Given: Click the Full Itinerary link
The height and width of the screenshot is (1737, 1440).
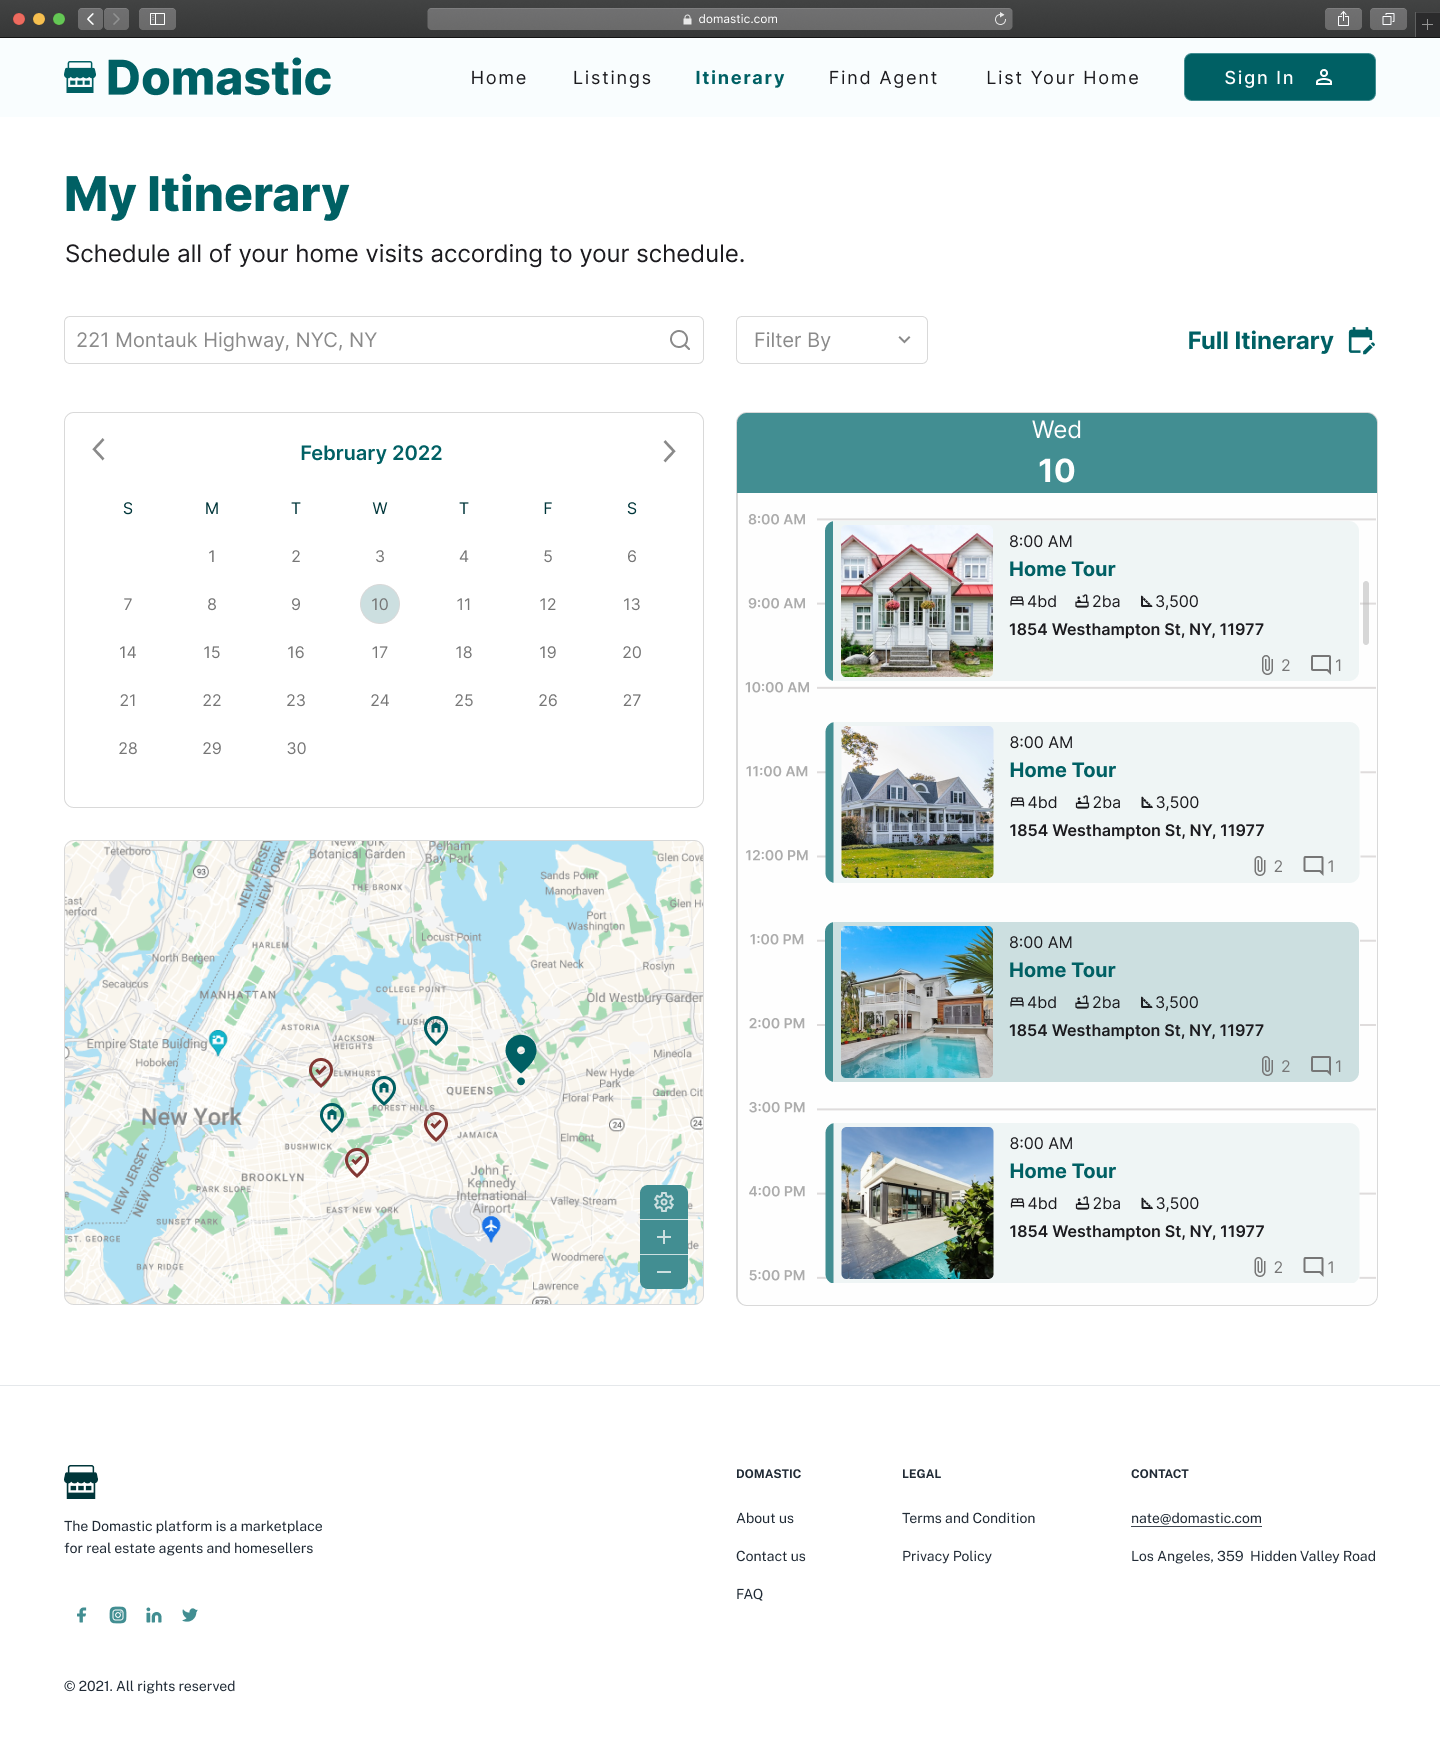Looking at the screenshot, I should tap(1260, 341).
